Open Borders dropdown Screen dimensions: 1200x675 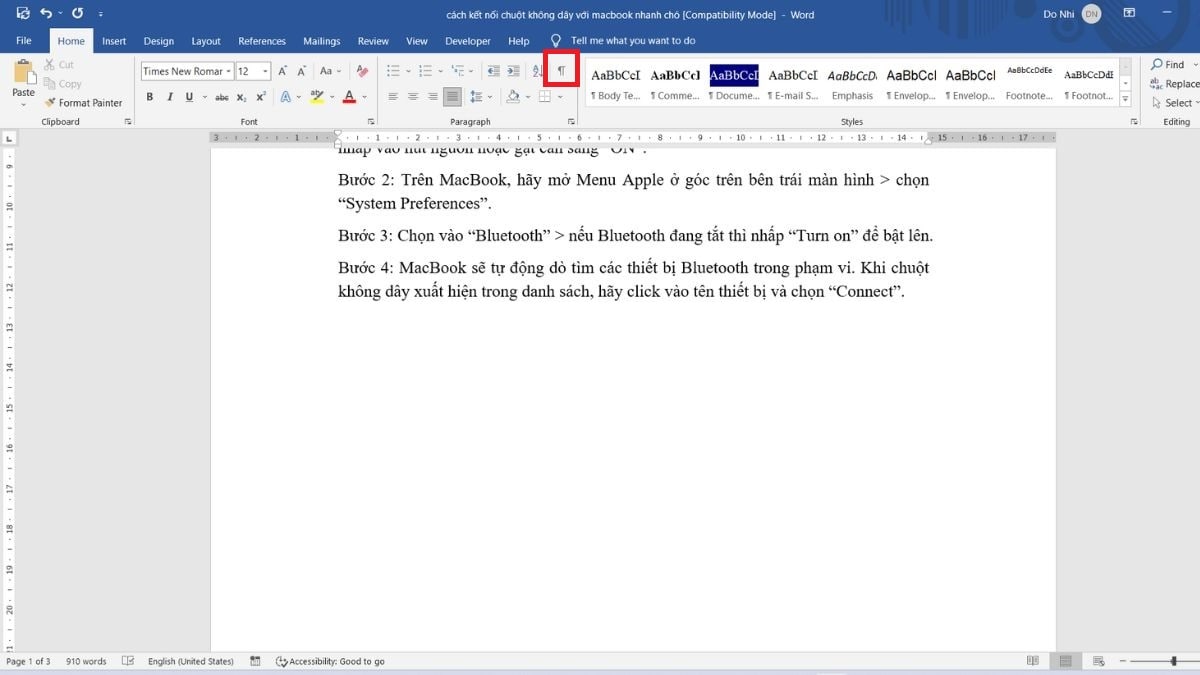560,97
